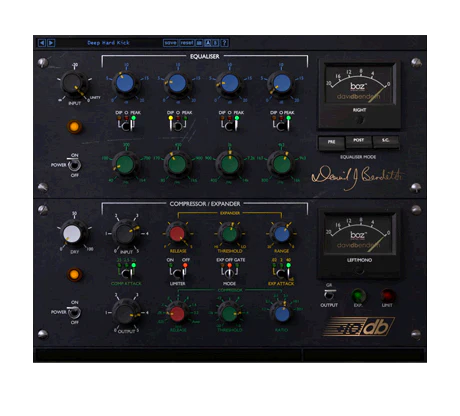Select the PRE equaliser mode
Image resolution: width=460 pixels, height=416 pixels.
[x=331, y=142]
